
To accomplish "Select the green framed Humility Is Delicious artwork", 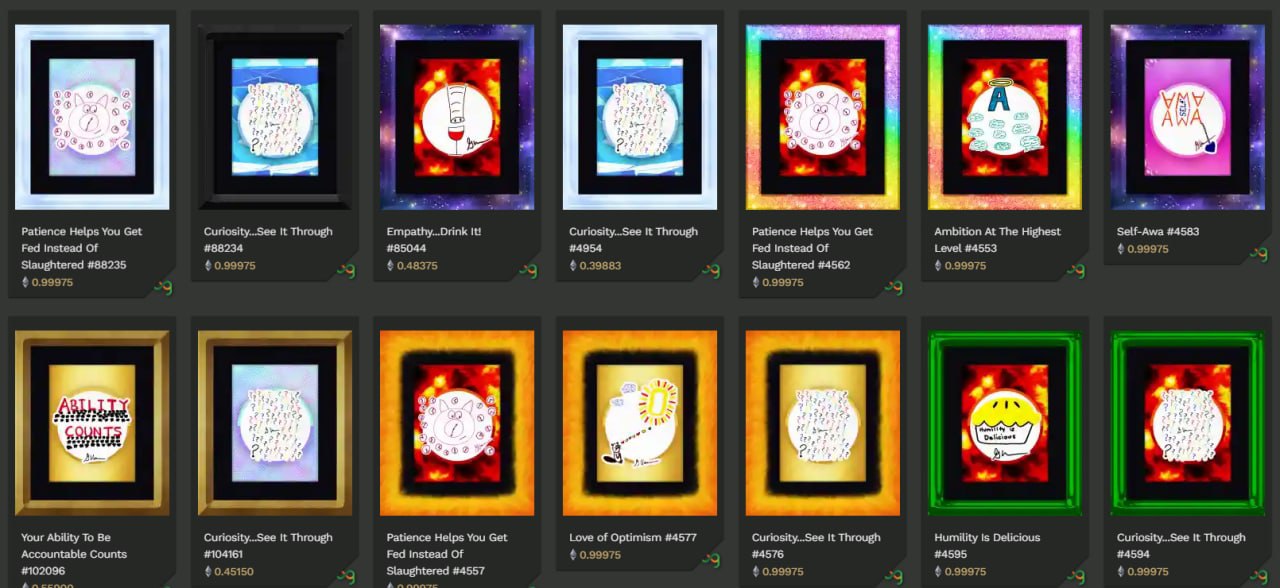I will [x=1005, y=423].
